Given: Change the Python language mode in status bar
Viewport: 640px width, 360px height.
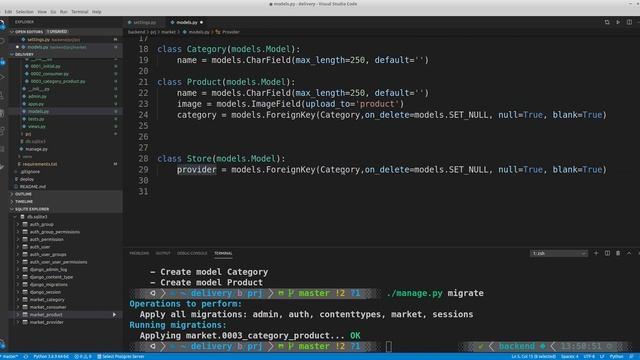Looking at the screenshot, I should coord(617,357).
